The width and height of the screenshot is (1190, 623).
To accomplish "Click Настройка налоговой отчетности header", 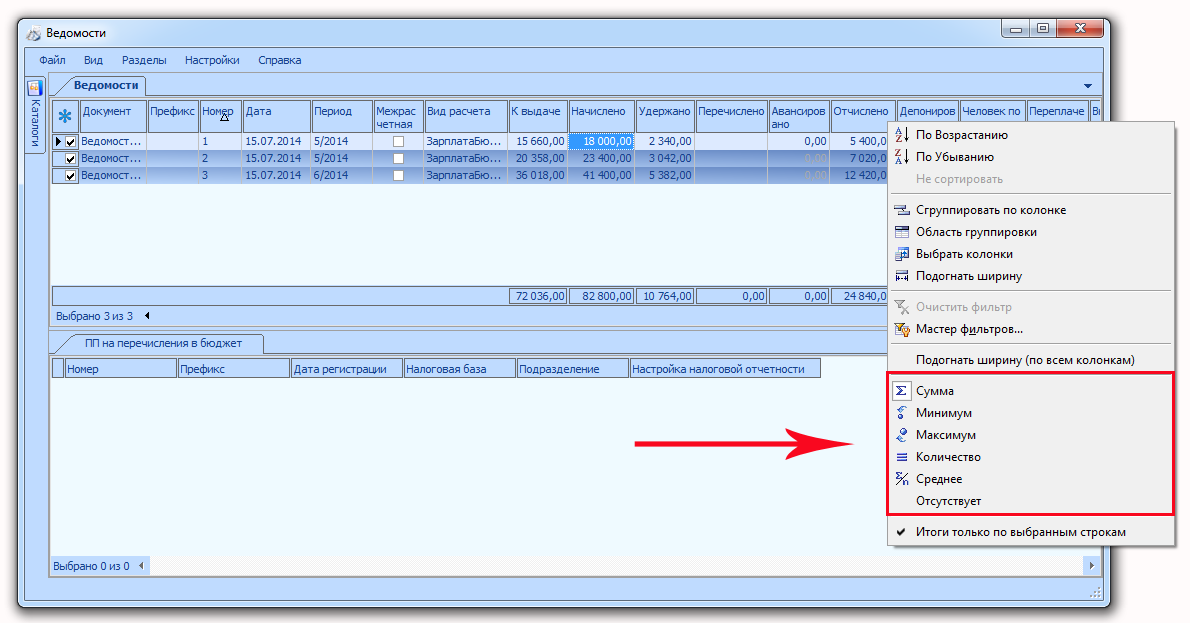I will [725, 369].
